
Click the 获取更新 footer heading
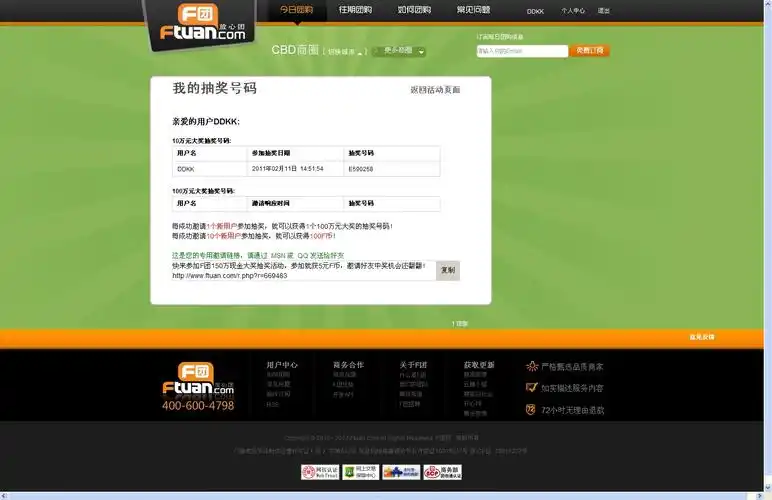click(479, 365)
